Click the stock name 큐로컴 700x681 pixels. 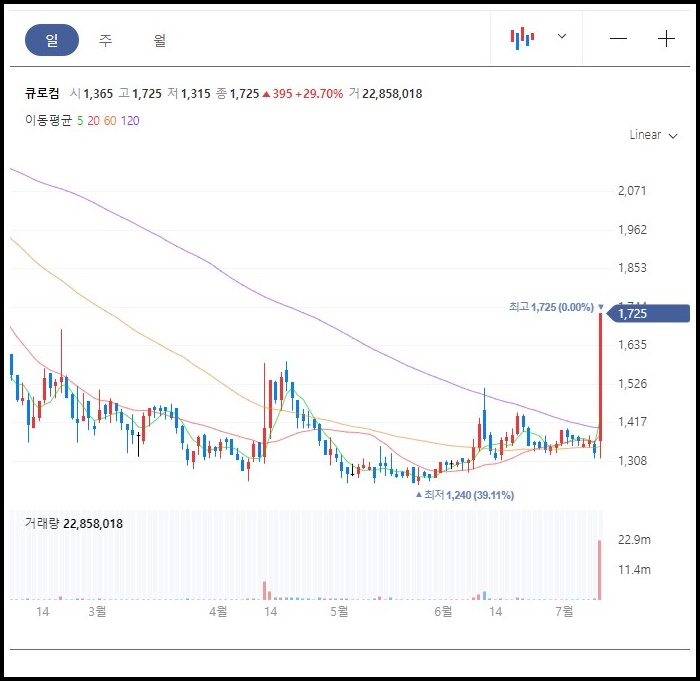(42, 93)
